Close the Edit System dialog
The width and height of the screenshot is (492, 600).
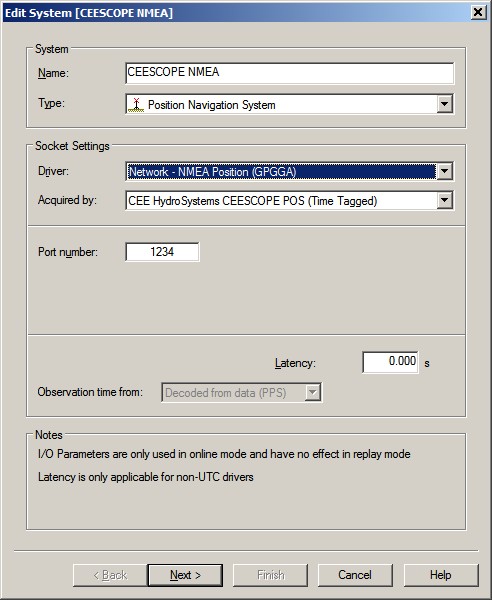pos(478,12)
